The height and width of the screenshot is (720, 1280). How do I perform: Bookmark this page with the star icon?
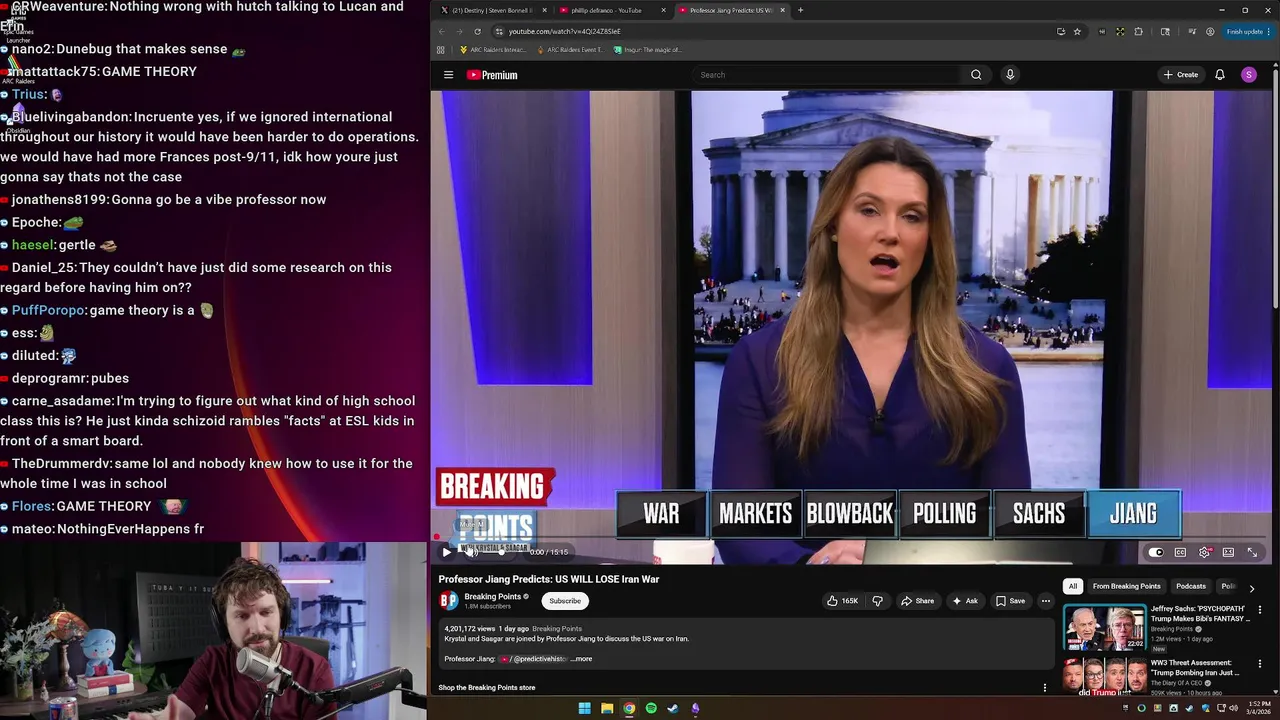1077,31
